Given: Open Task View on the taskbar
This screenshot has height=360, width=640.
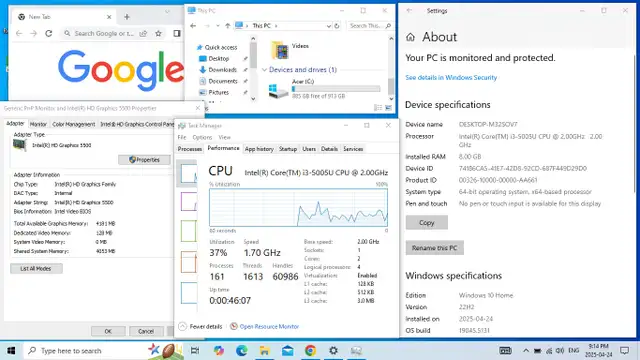Looking at the screenshot, I should point(195,350).
